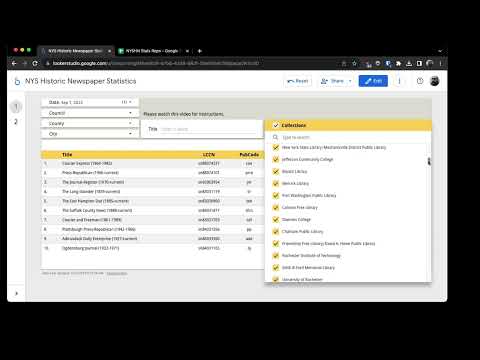The width and height of the screenshot is (480, 360).
Task: Reload the page with refresh icon
Action: click(x=35, y=63)
